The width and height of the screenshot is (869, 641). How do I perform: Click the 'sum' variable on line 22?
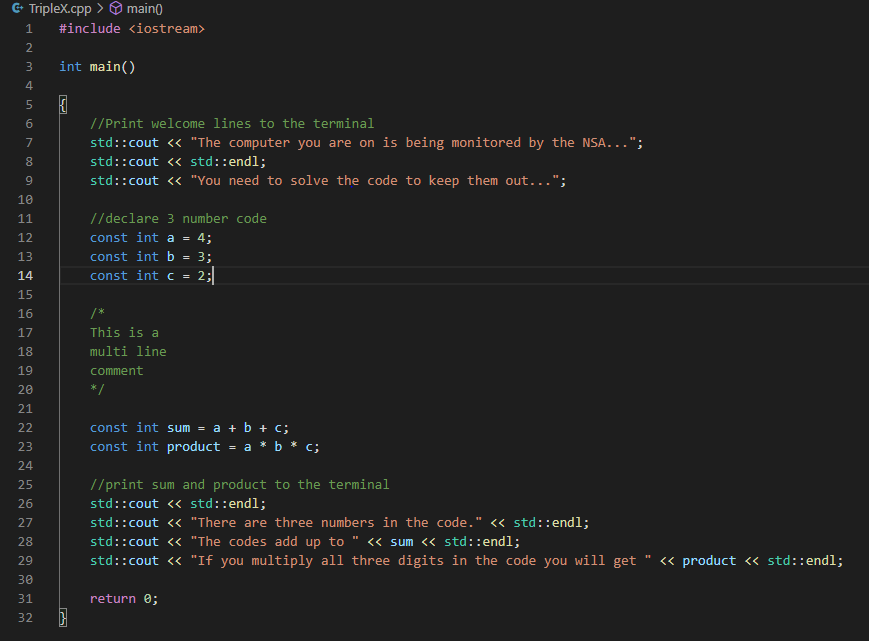click(x=178, y=427)
